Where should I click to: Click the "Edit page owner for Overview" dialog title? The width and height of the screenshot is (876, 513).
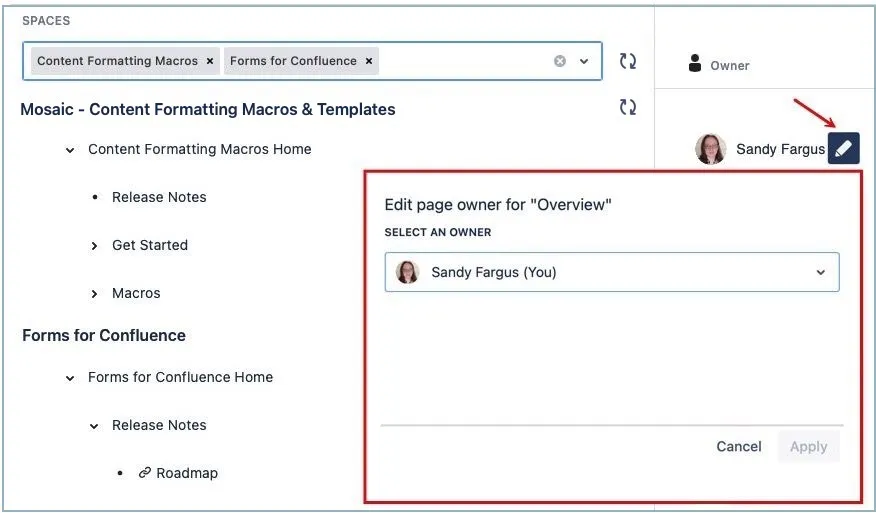[498, 205]
